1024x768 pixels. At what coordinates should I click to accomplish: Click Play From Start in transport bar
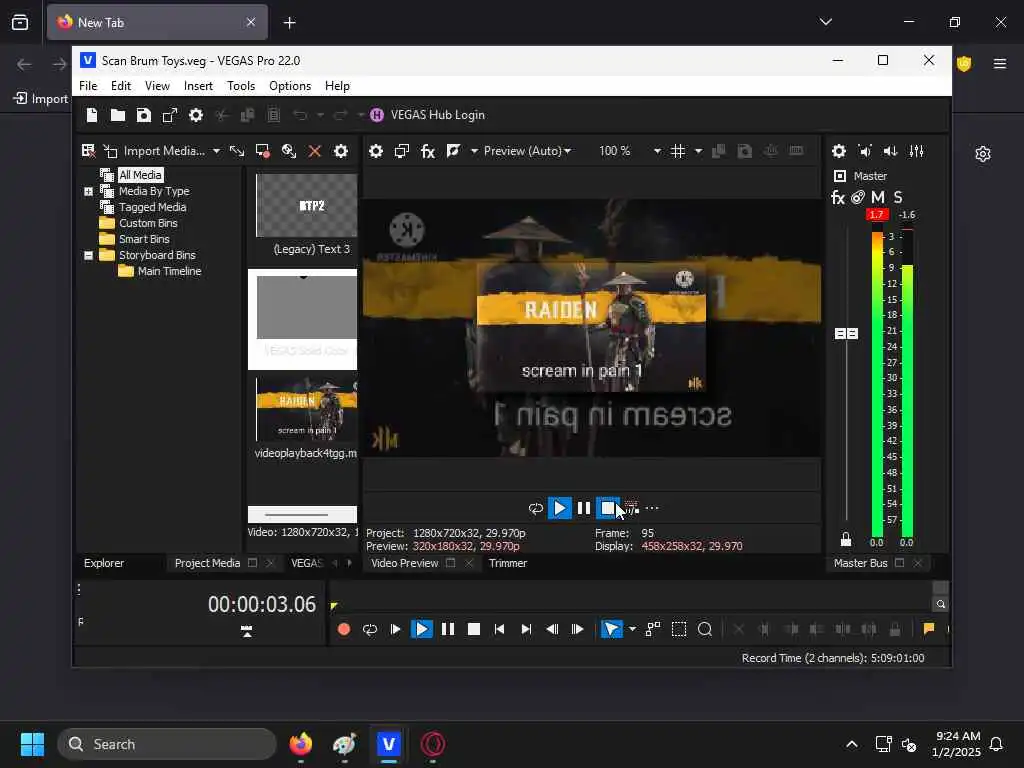tap(395, 629)
